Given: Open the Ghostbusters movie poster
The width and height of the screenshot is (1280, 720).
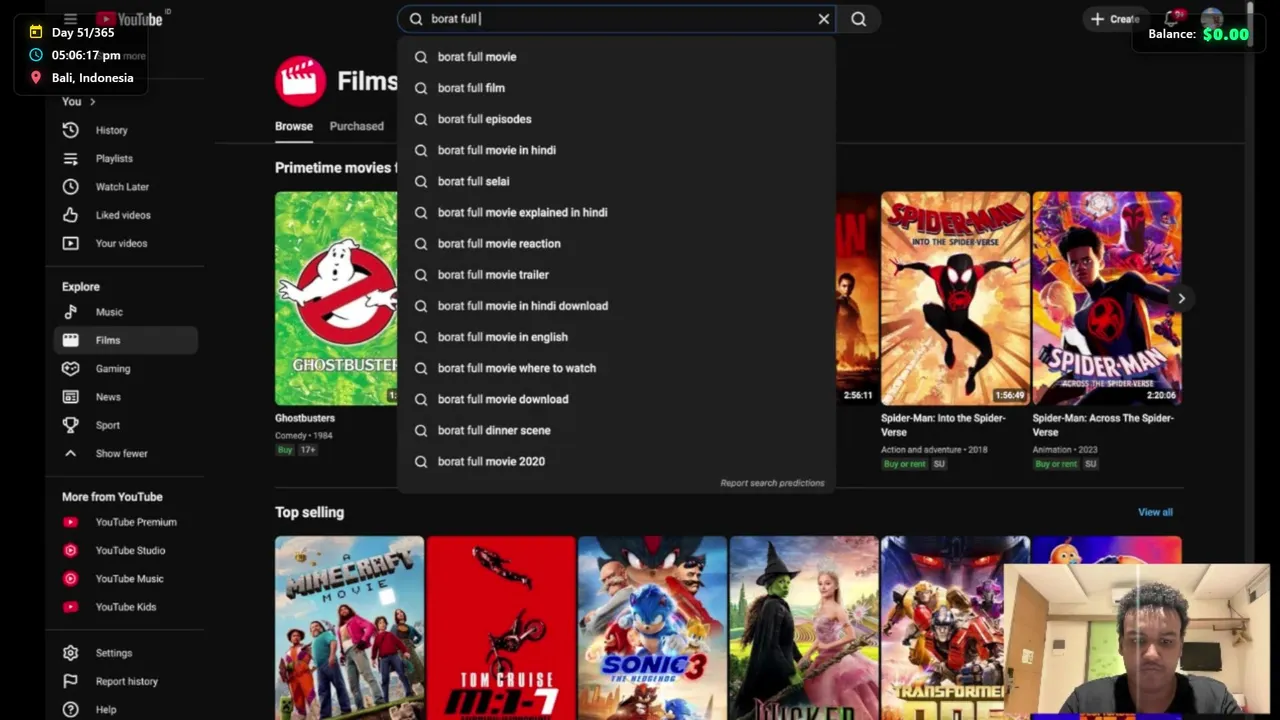Looking at the screenshot, I should (336, 298).
